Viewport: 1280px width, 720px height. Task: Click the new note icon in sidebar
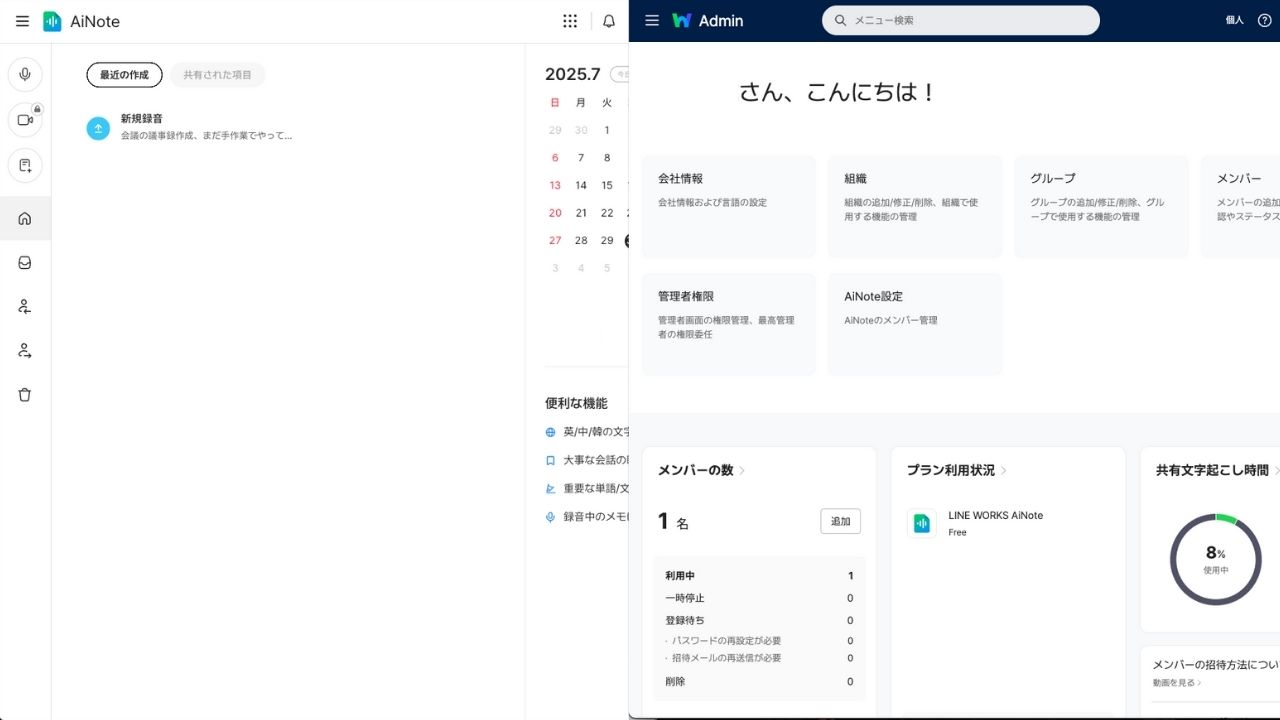pyautogui.click(x=25, y=165)
